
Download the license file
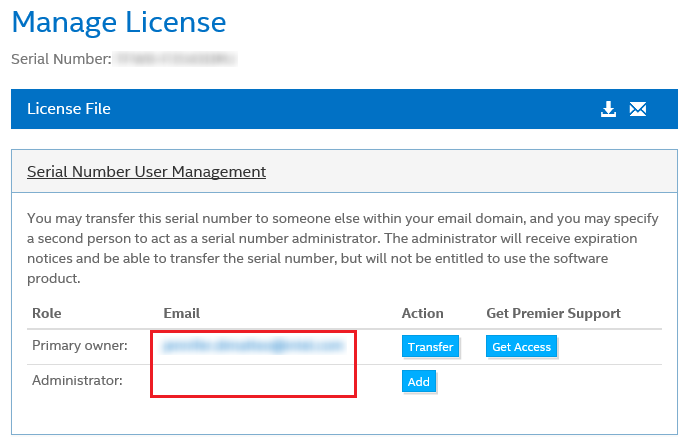pyautogui.click(x=608, y=109)
